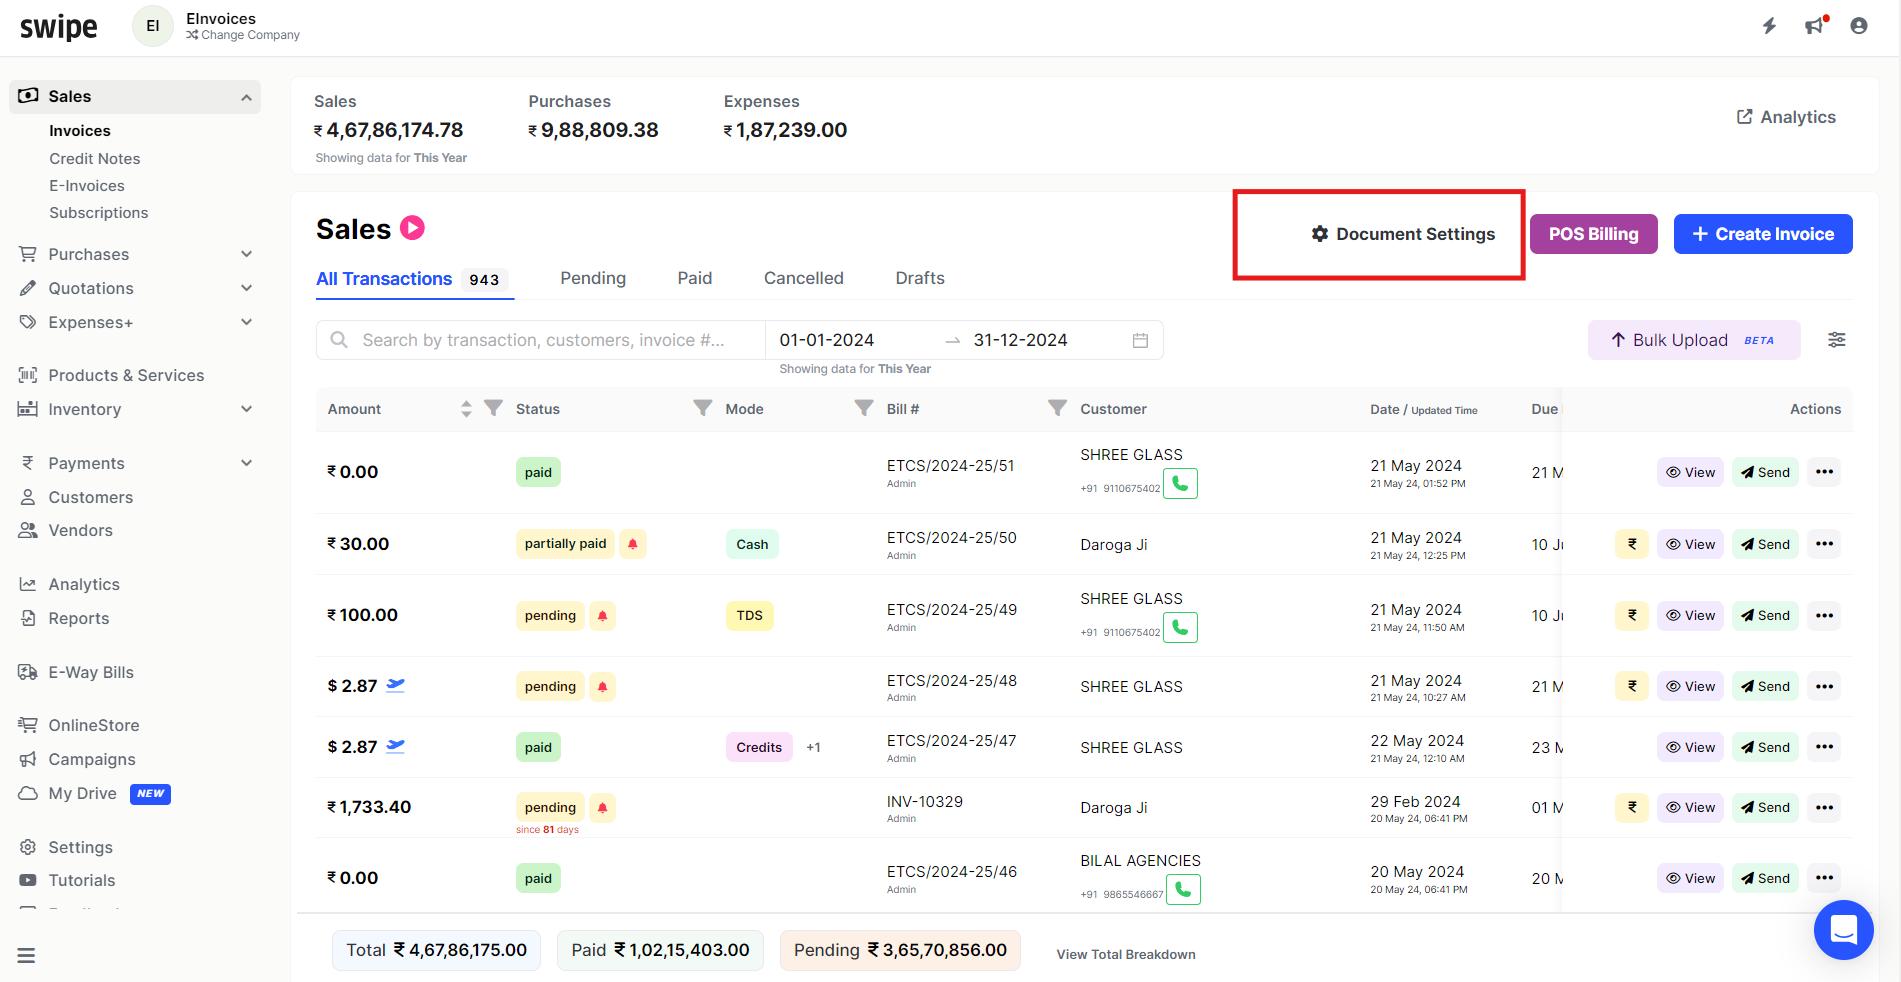This screenshot has width=1901, height=982.
Task: Filter the Bill # column
Action: click(x=1057, y=408)
